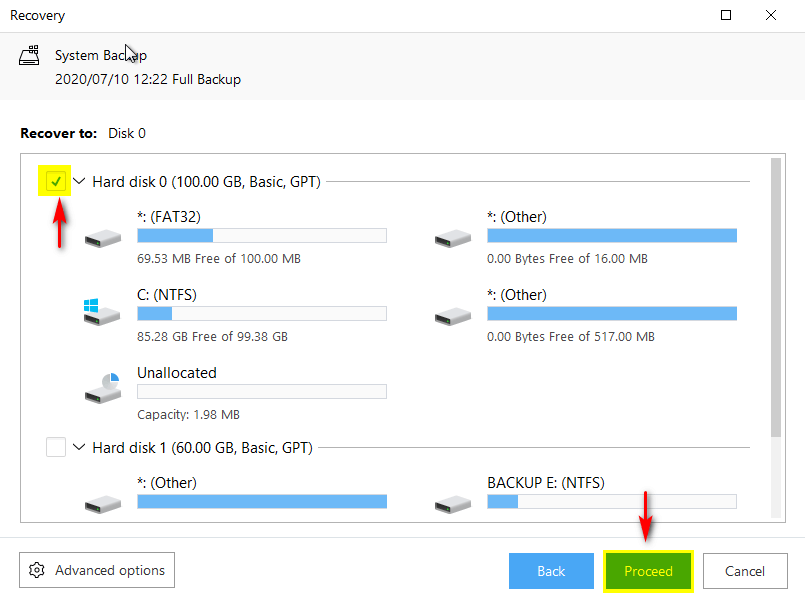Image resolution: width=805 pixels, height=603 pixels.
Task: Cancel the recovery dialog
Action: 745,571
